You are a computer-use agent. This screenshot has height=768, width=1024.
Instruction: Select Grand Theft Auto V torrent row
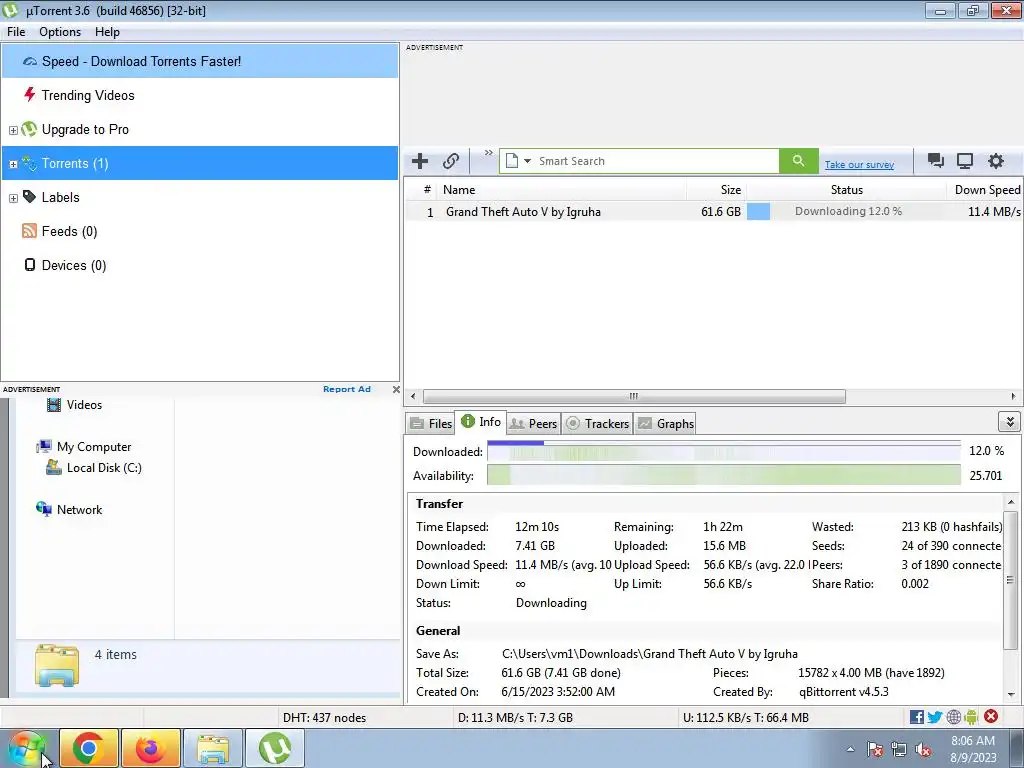[x=713, y=212]
